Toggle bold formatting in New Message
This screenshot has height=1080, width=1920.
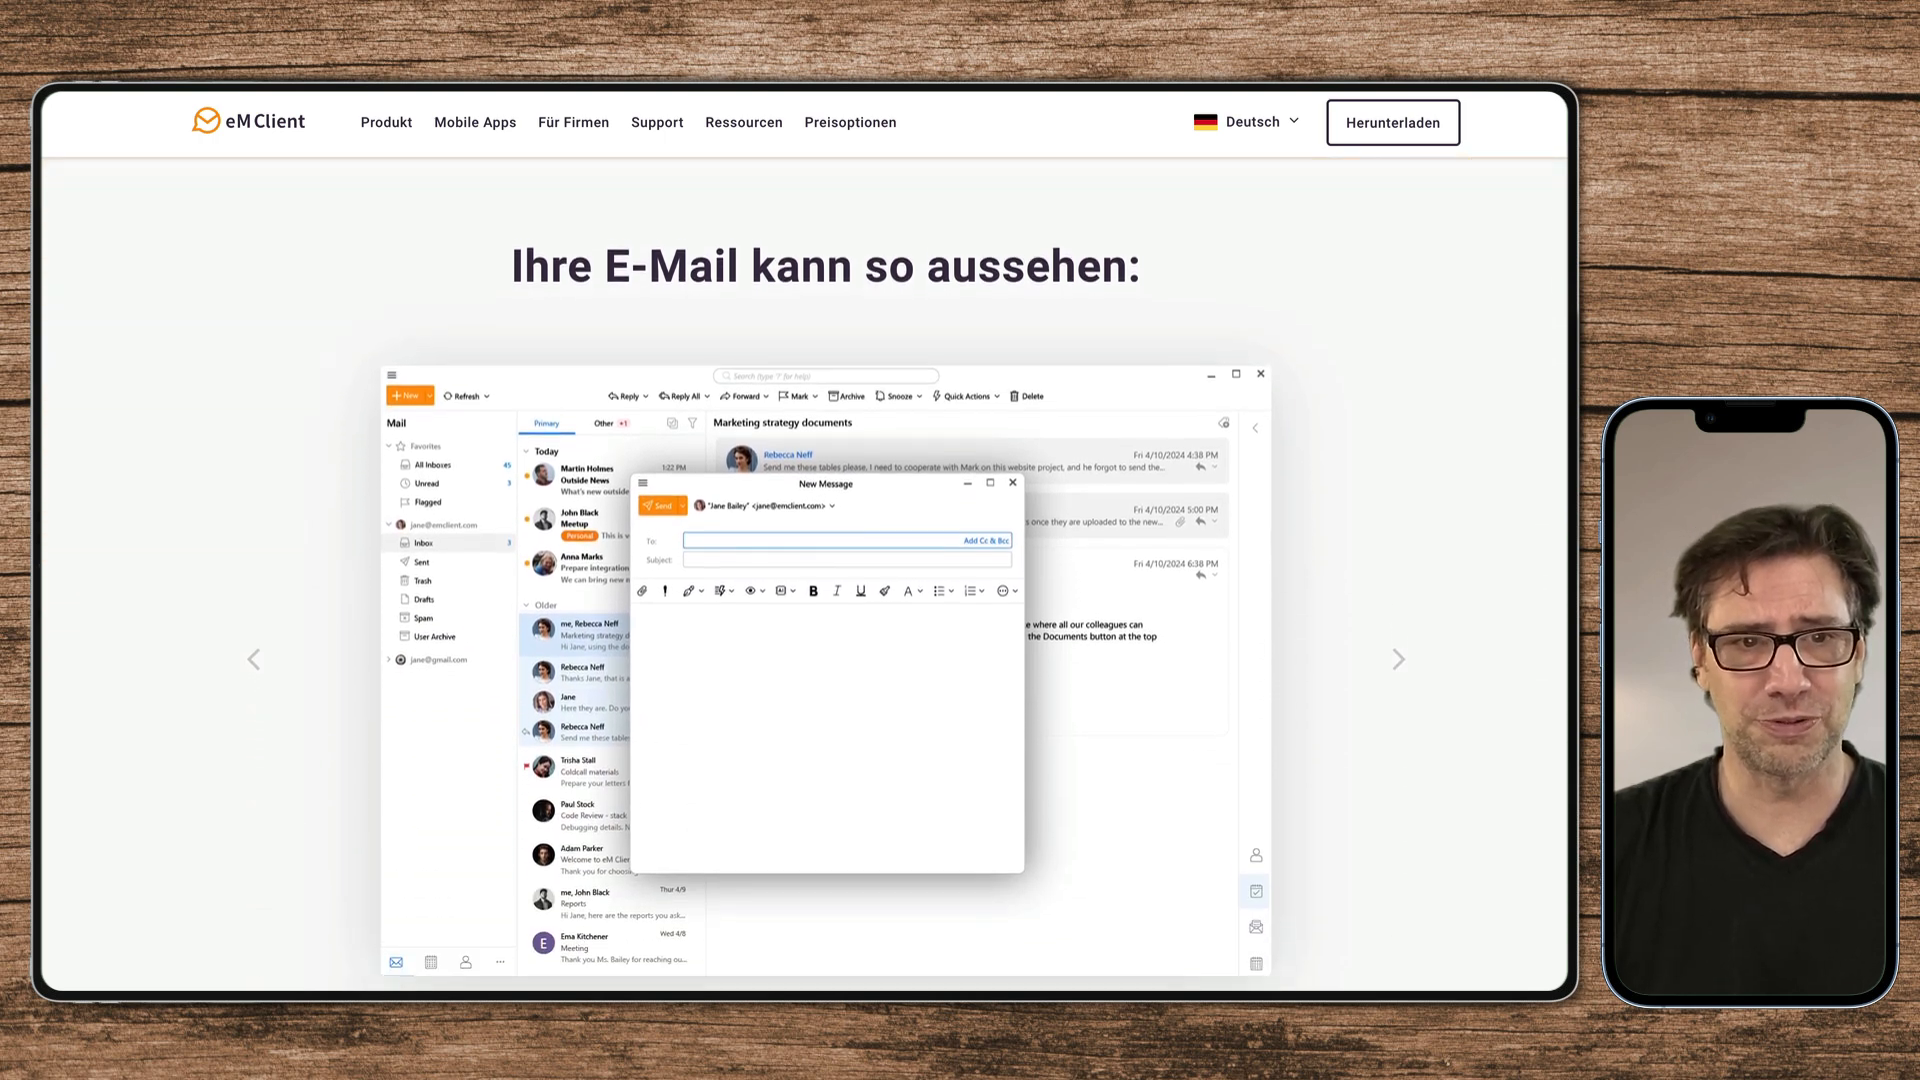click(813, 591)
